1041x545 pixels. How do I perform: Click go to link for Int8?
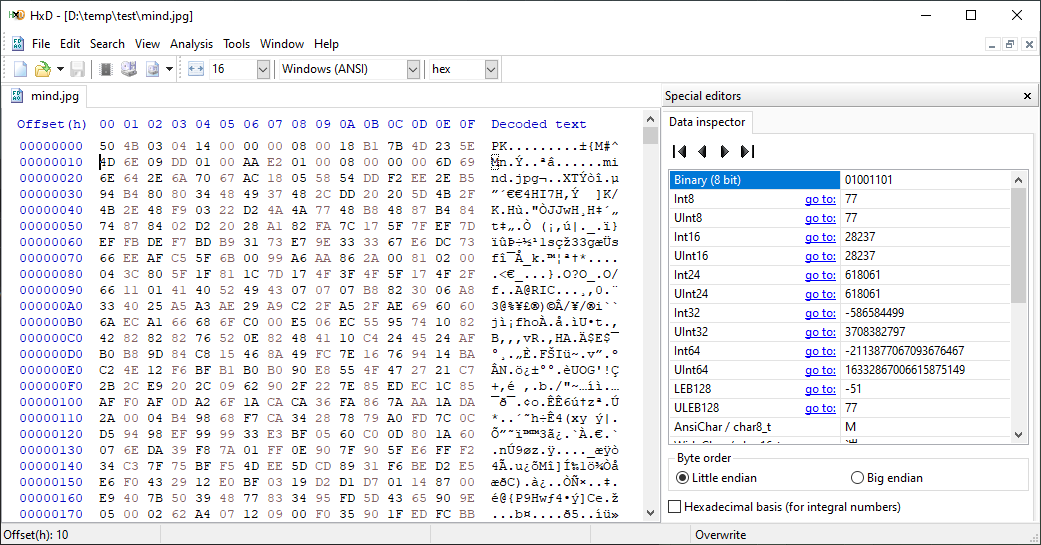tap(820, 199)
